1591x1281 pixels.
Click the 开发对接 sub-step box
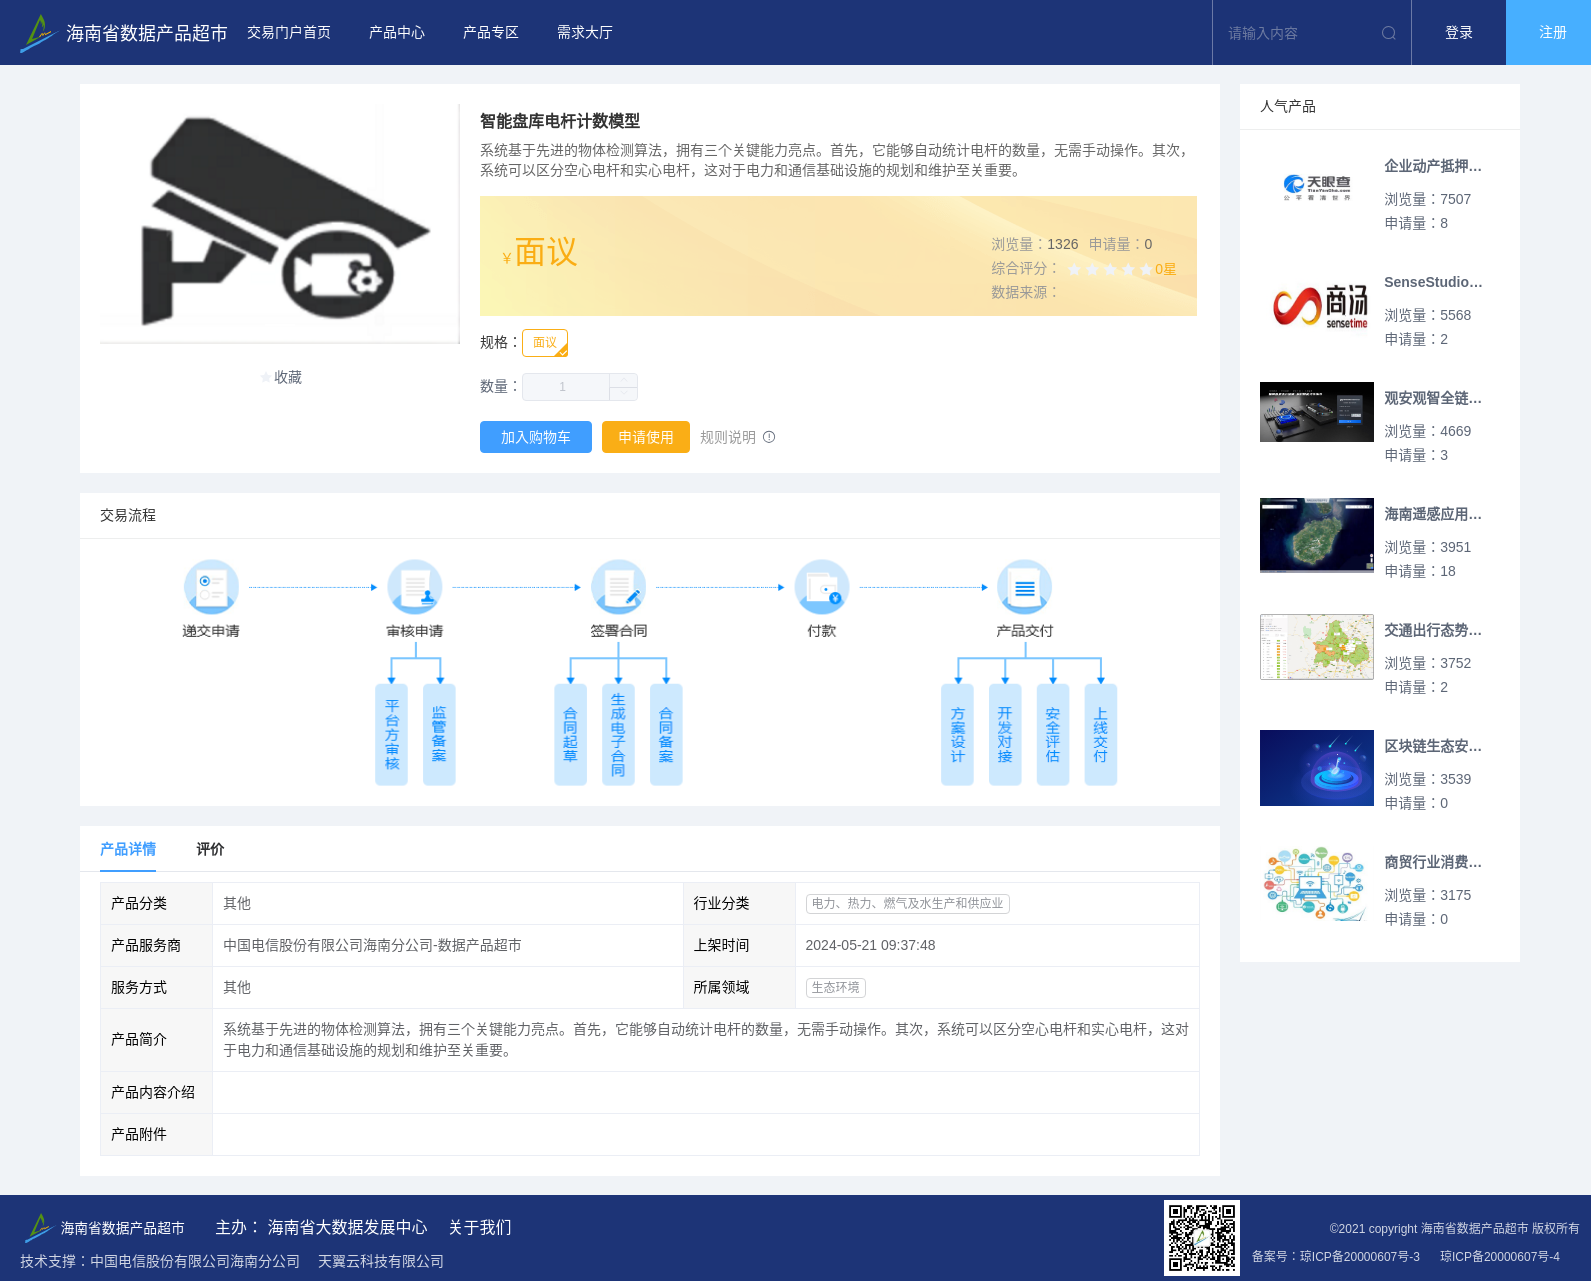[1005, 735]
